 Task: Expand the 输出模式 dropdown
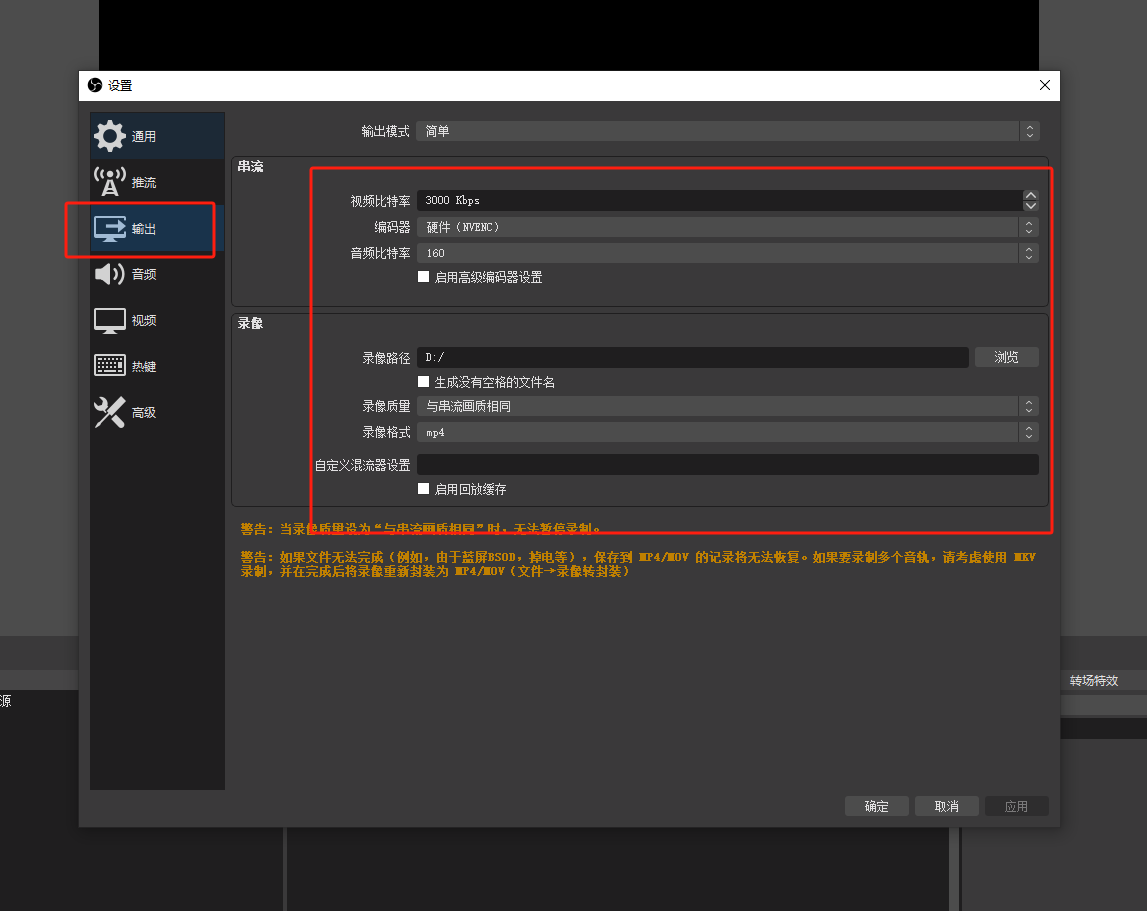click(727, 131)
